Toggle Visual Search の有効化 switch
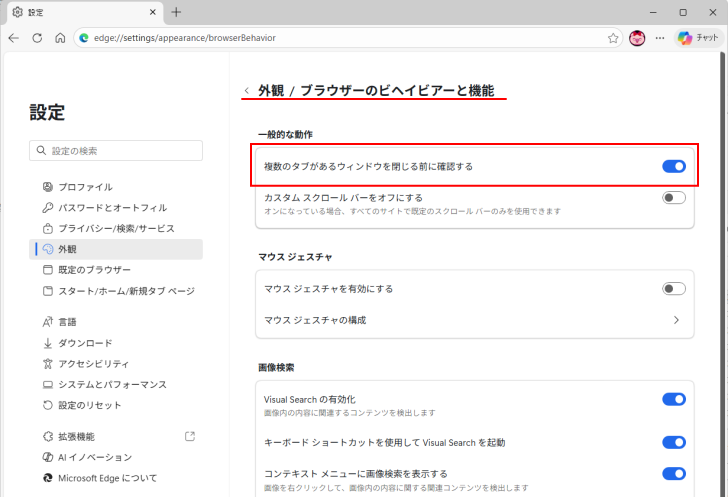The width and height of the screenshot is (728, 497). pos(674,399)
